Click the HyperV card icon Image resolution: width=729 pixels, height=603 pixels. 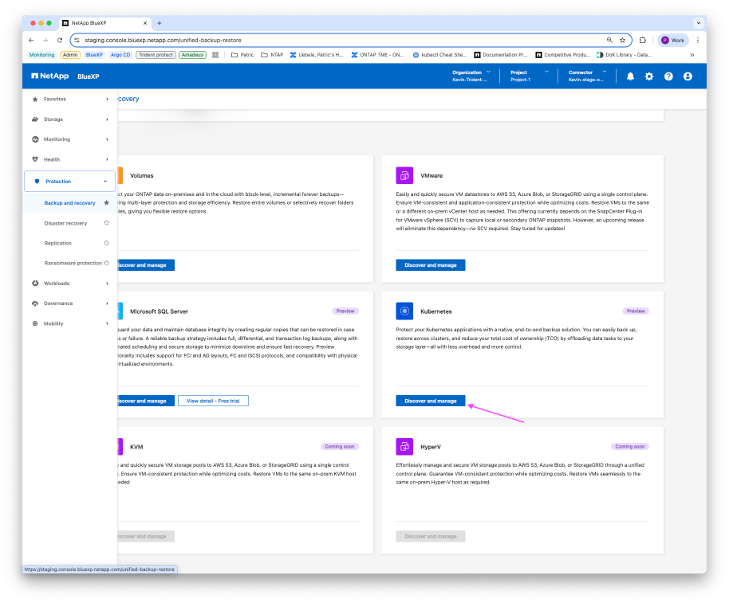(x=404, y=447)
